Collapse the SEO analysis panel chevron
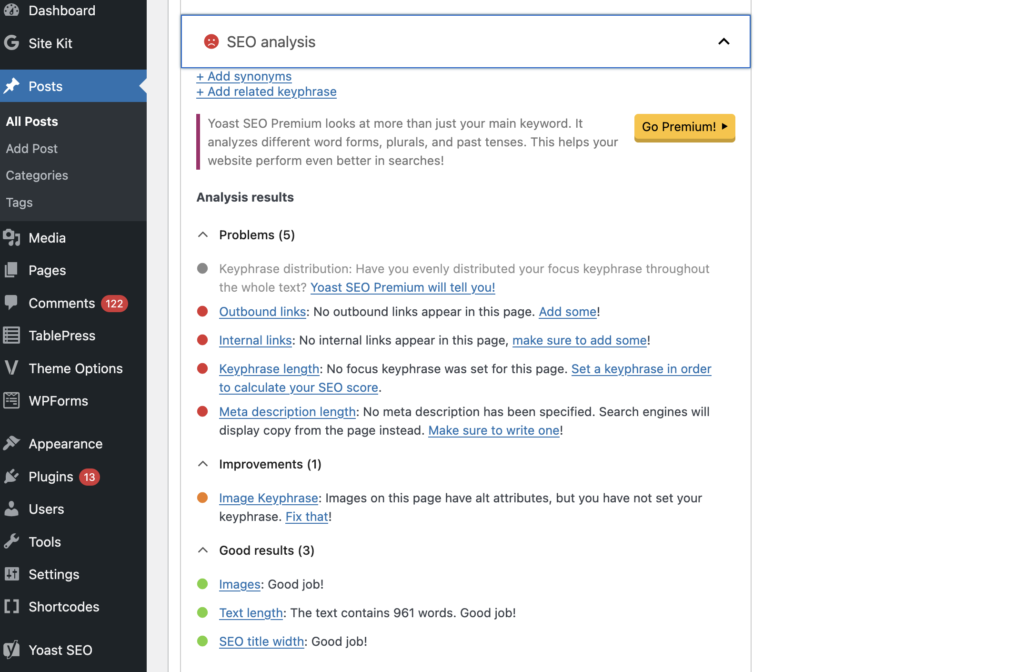This screenshot has width=1024, height=672. click(724, 42)
